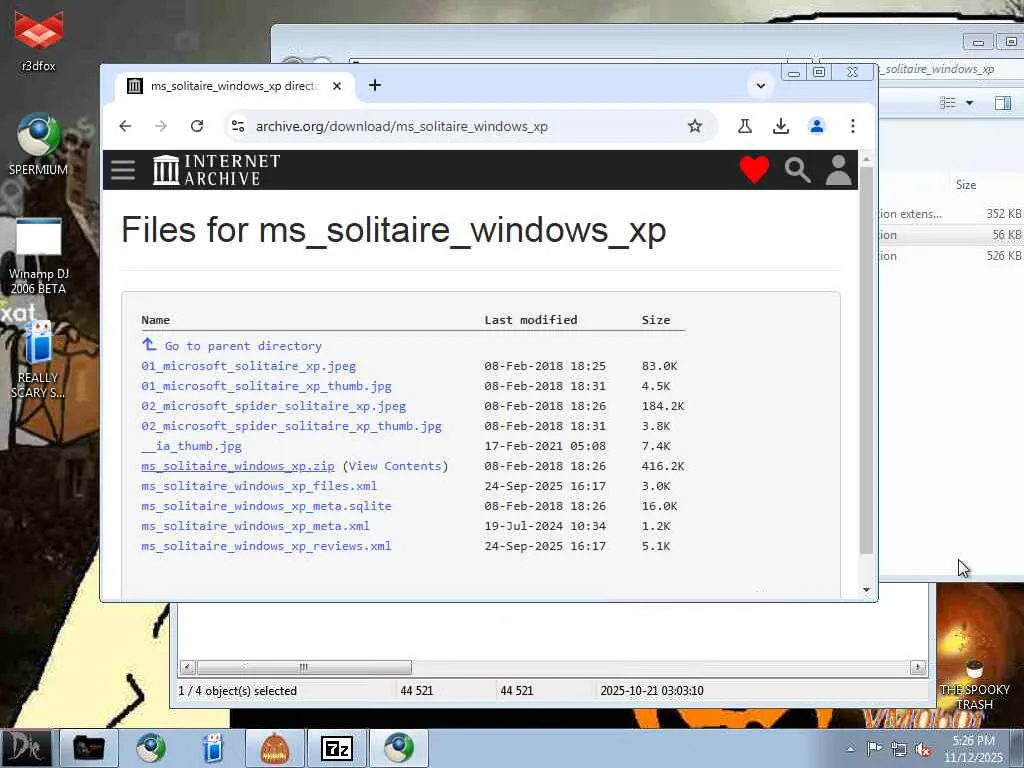Open ms_solitaire_windows_xp_meta.xml link
Screen dimensions: 1024x768
(x=255, y=526)
